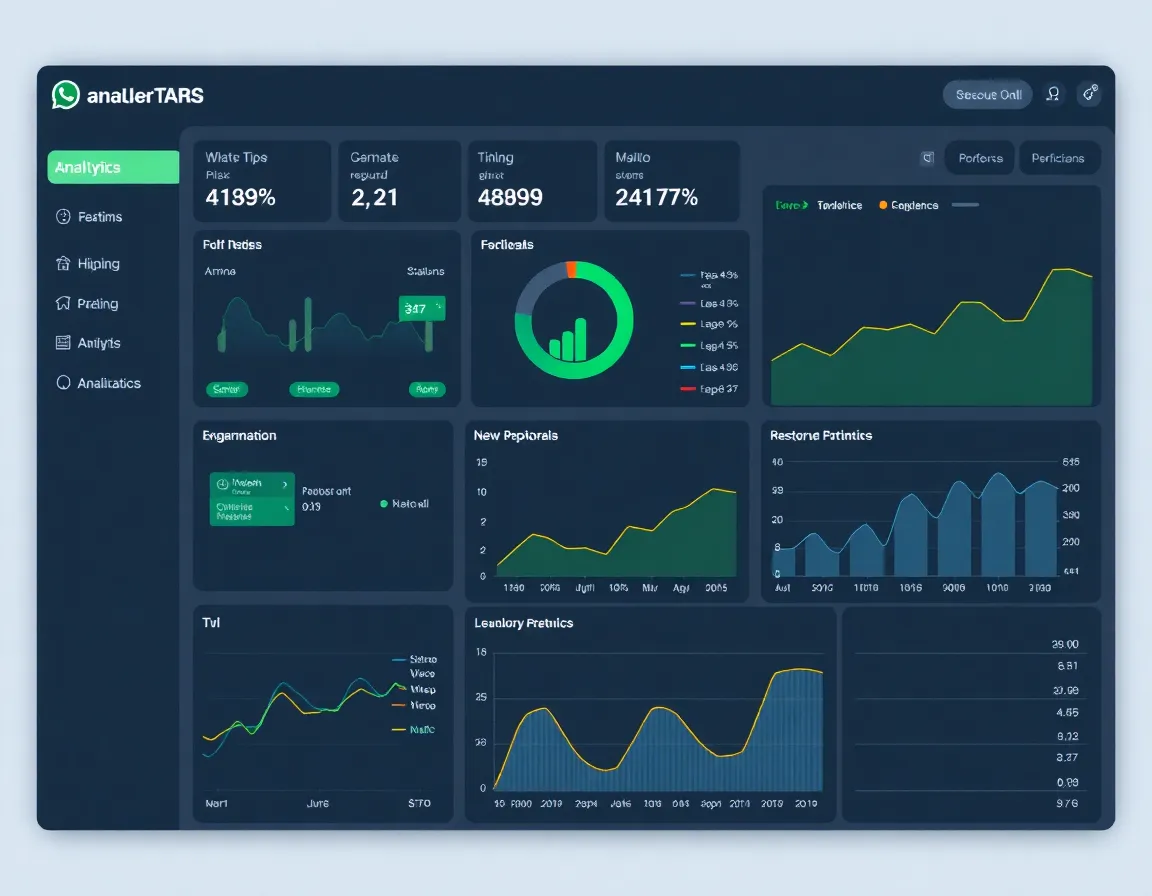Click the user profile icon in header
The height and width of the screenshot is (896, 1152).
tap(1052, 94)
